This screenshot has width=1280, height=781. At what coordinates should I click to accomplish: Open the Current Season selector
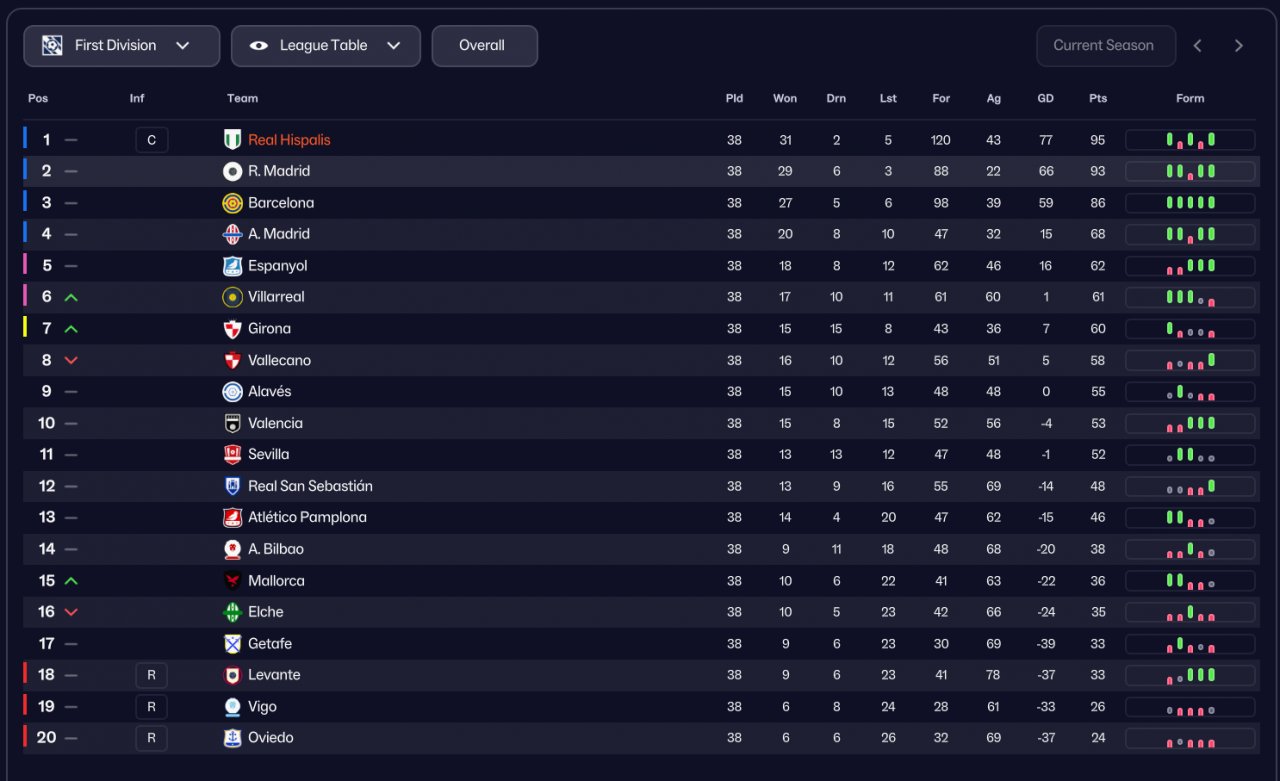1105,46
